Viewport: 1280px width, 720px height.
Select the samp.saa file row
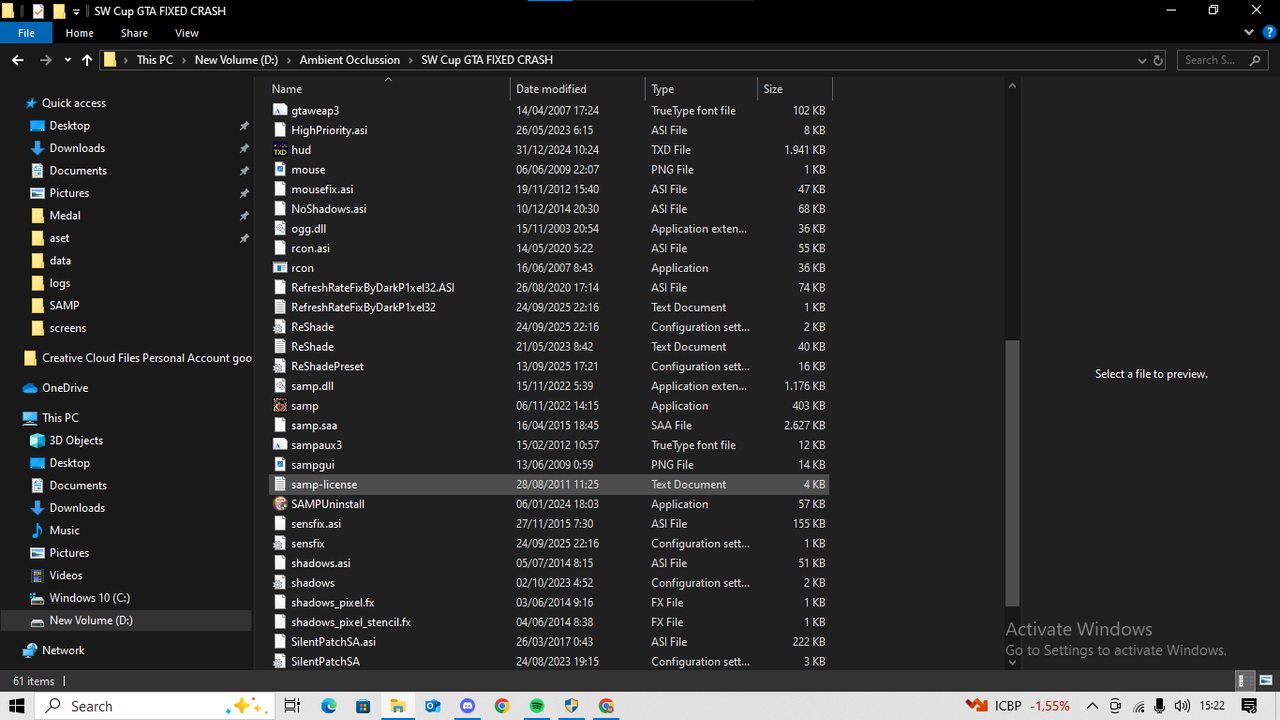click(550, 425)
